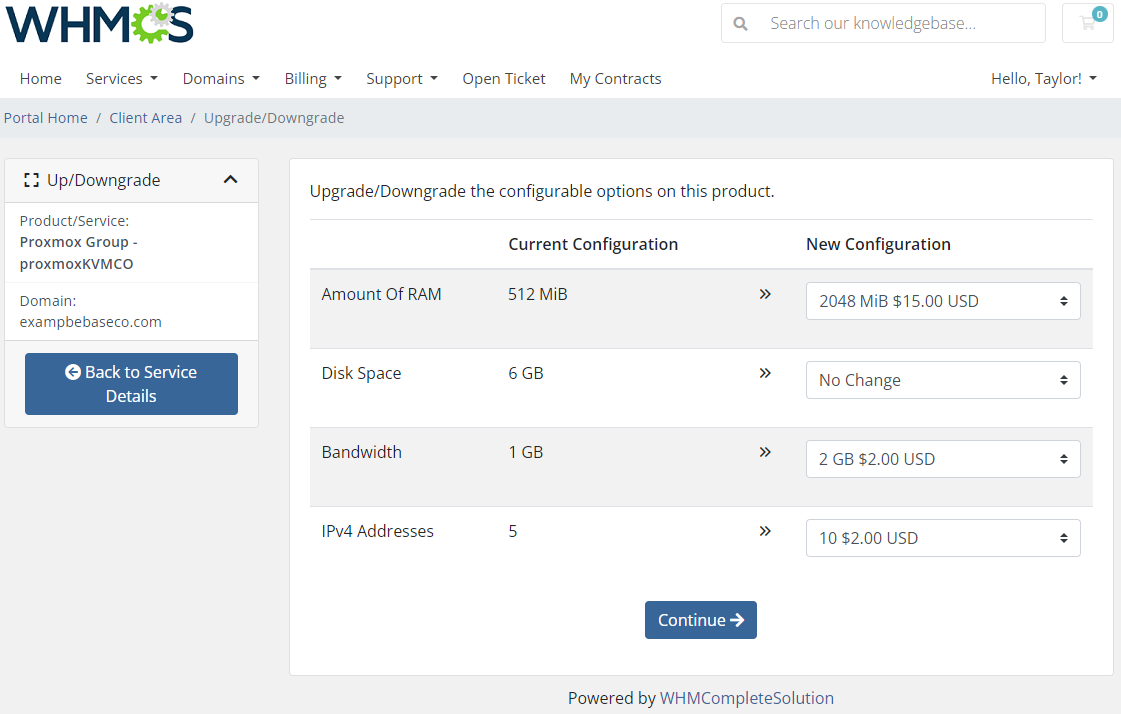This screenshot has width=1121, height=714.
Task: Click Client Area breadcrumb
Action: (146, 118)
